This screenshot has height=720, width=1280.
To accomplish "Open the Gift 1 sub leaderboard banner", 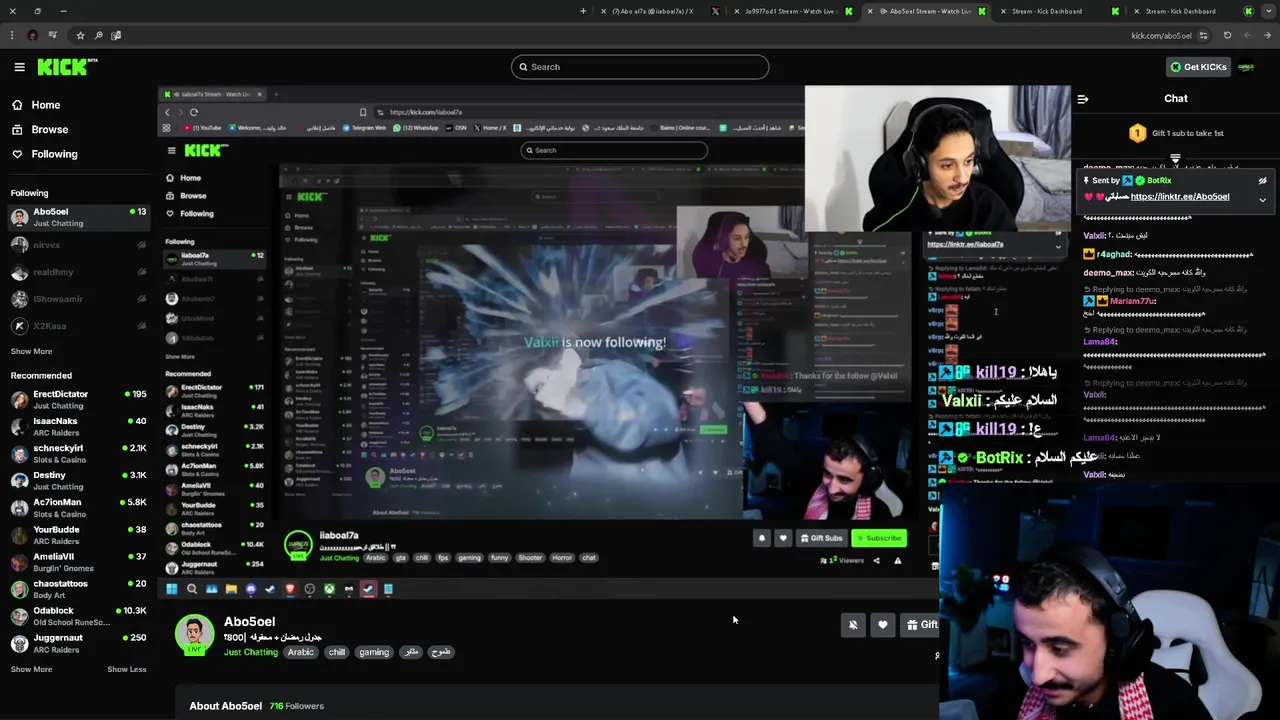I will coord(1176,133).
